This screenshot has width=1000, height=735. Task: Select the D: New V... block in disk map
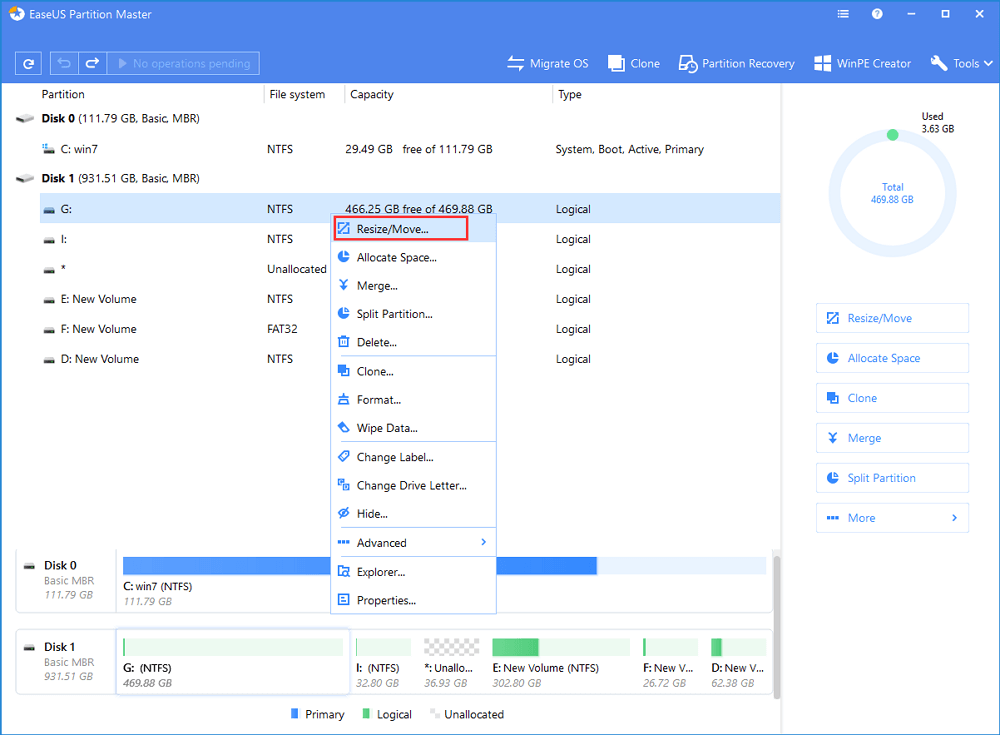tap(739, 662)
